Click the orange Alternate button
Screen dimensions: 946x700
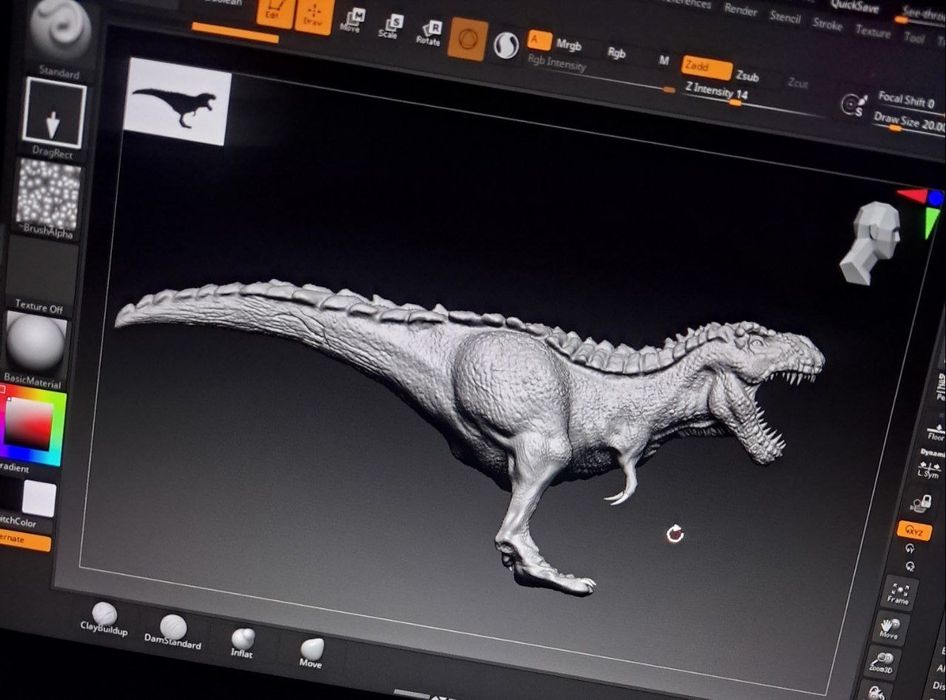pyautogui.click(x=24, y=540)
